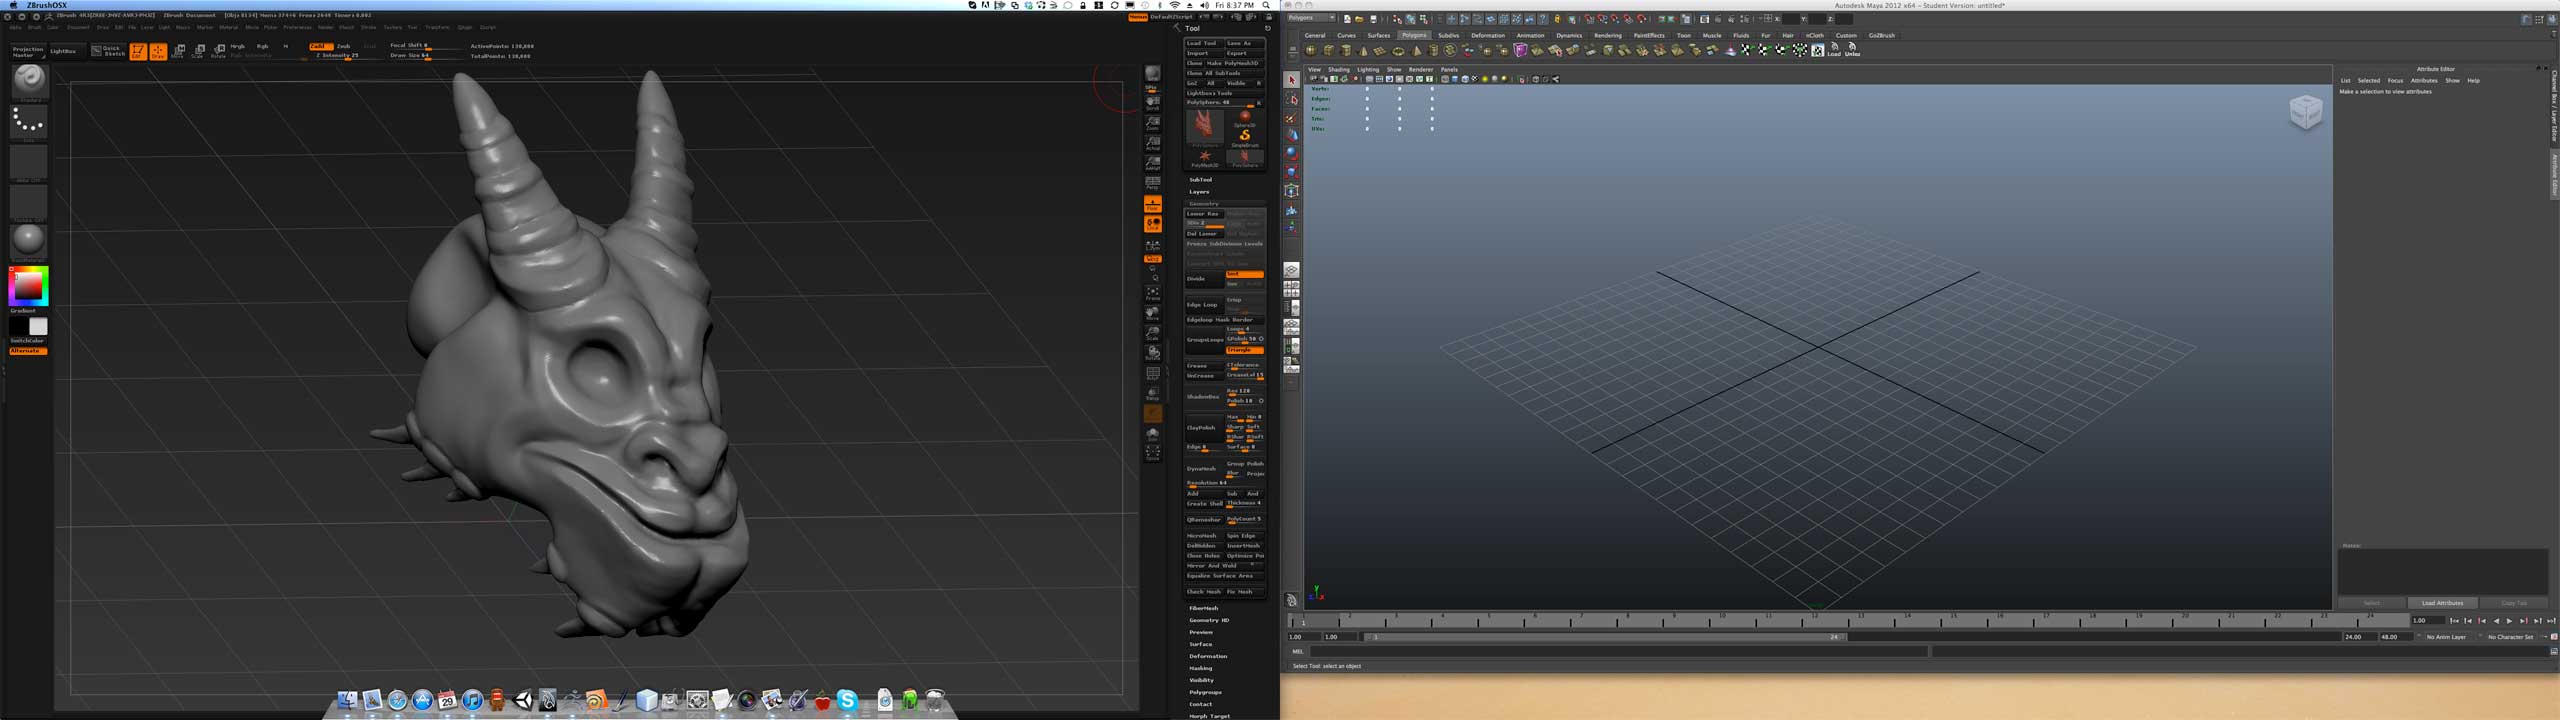Switch to the Curves shelf tab in Maya
Screen dimensions: 2560x720
coord(1346,35)
